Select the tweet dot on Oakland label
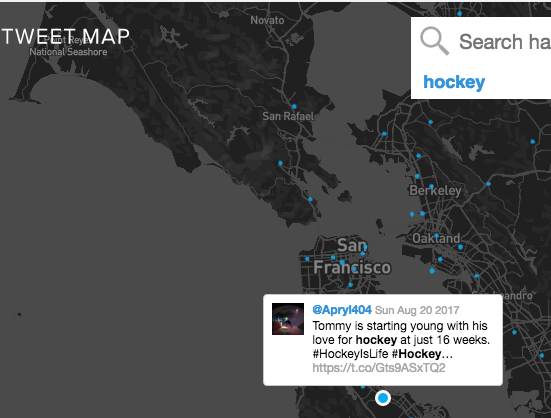The image size is (551, 418). (436, 236)
